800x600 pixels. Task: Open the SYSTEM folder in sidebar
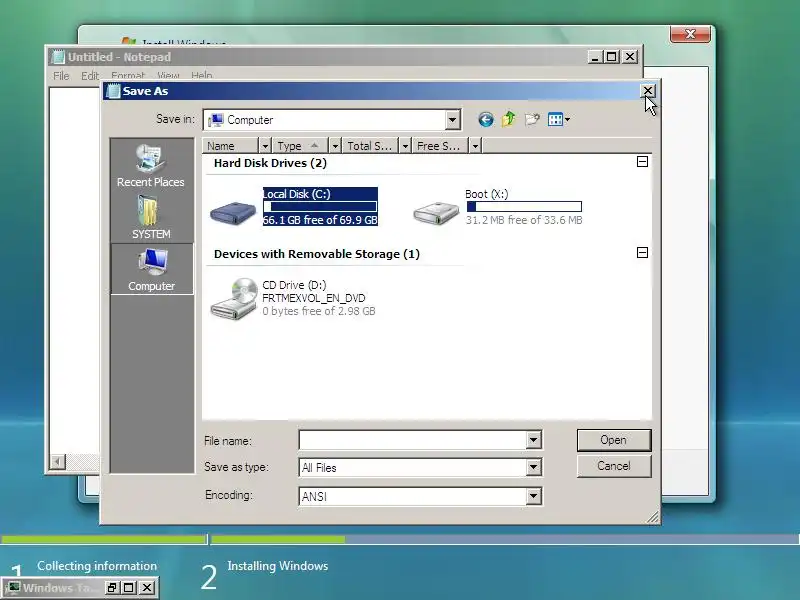pyautogui.click(x=151, y=217)
